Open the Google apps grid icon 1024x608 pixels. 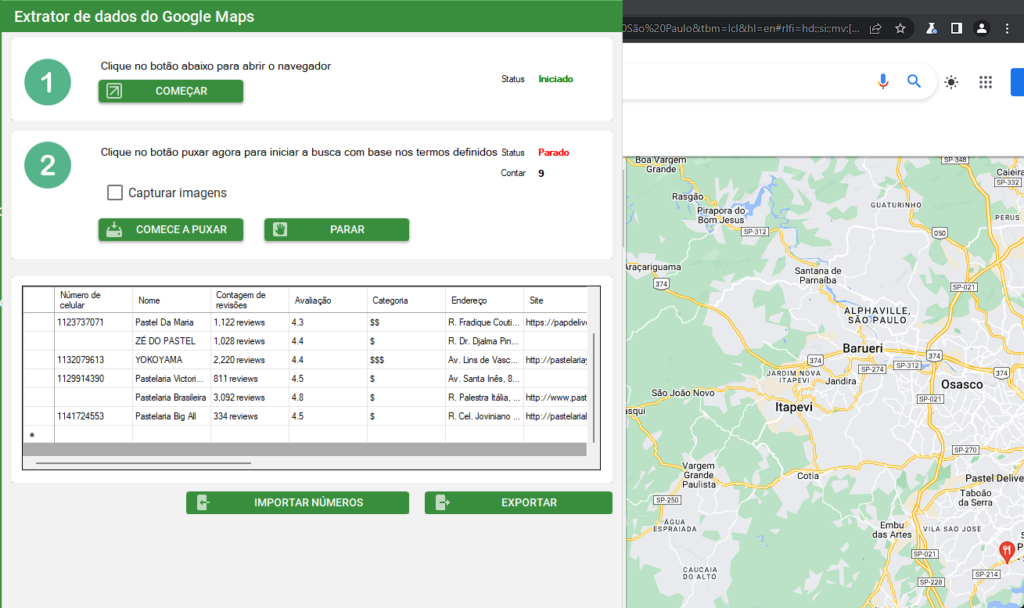(985, 82)
